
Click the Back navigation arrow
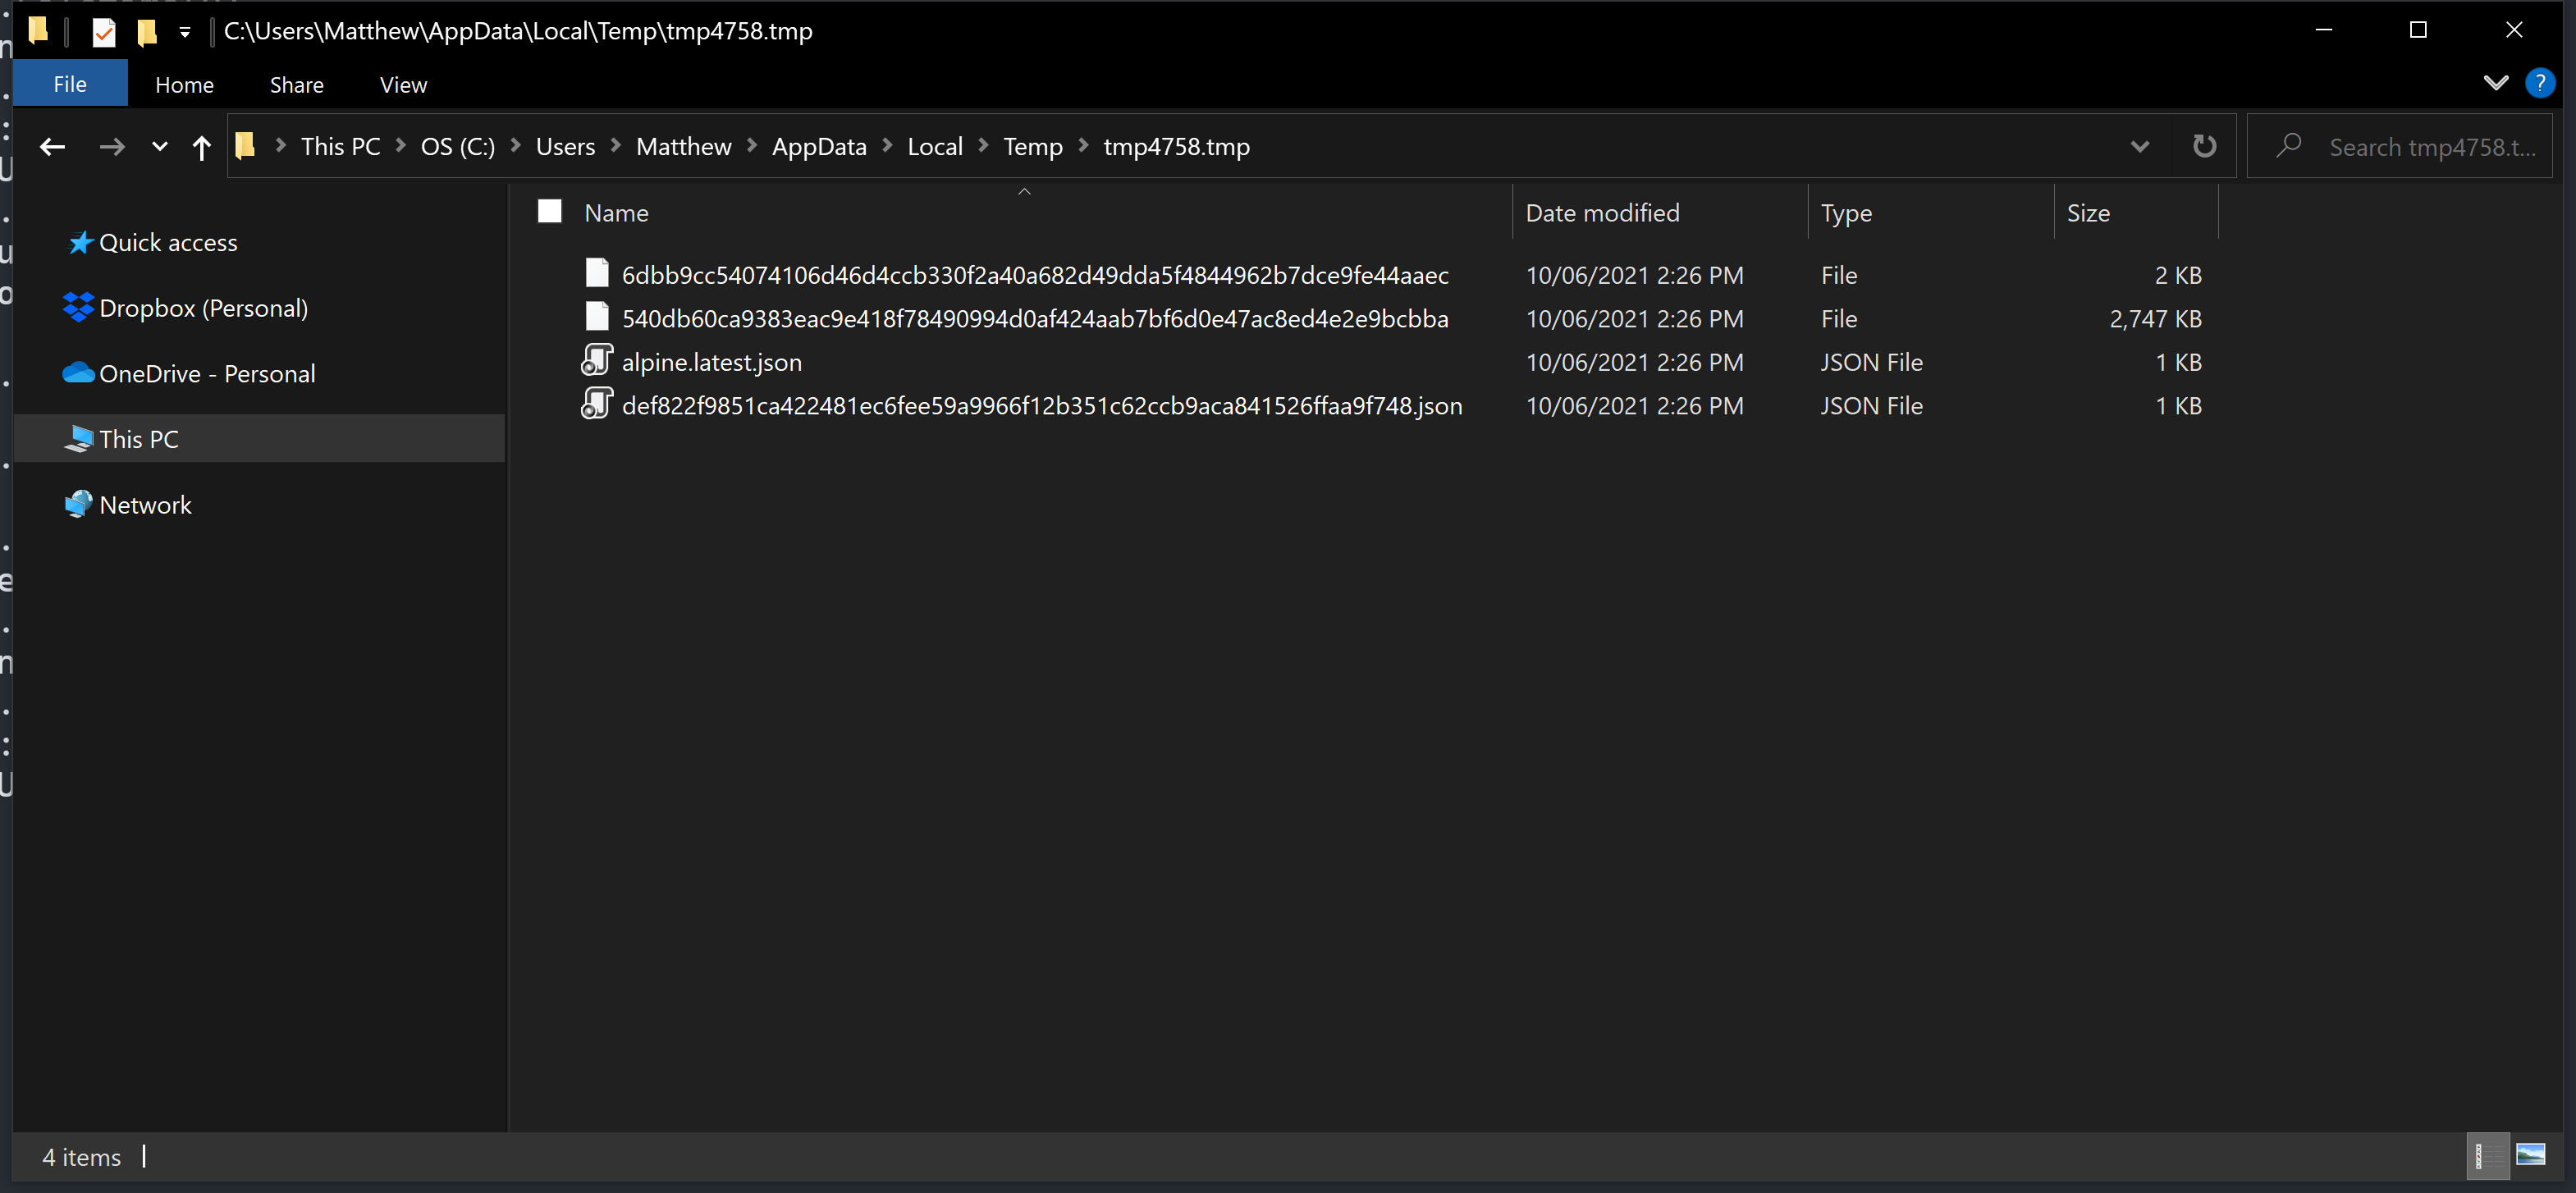pyautogui.click(x=52, y=147)
